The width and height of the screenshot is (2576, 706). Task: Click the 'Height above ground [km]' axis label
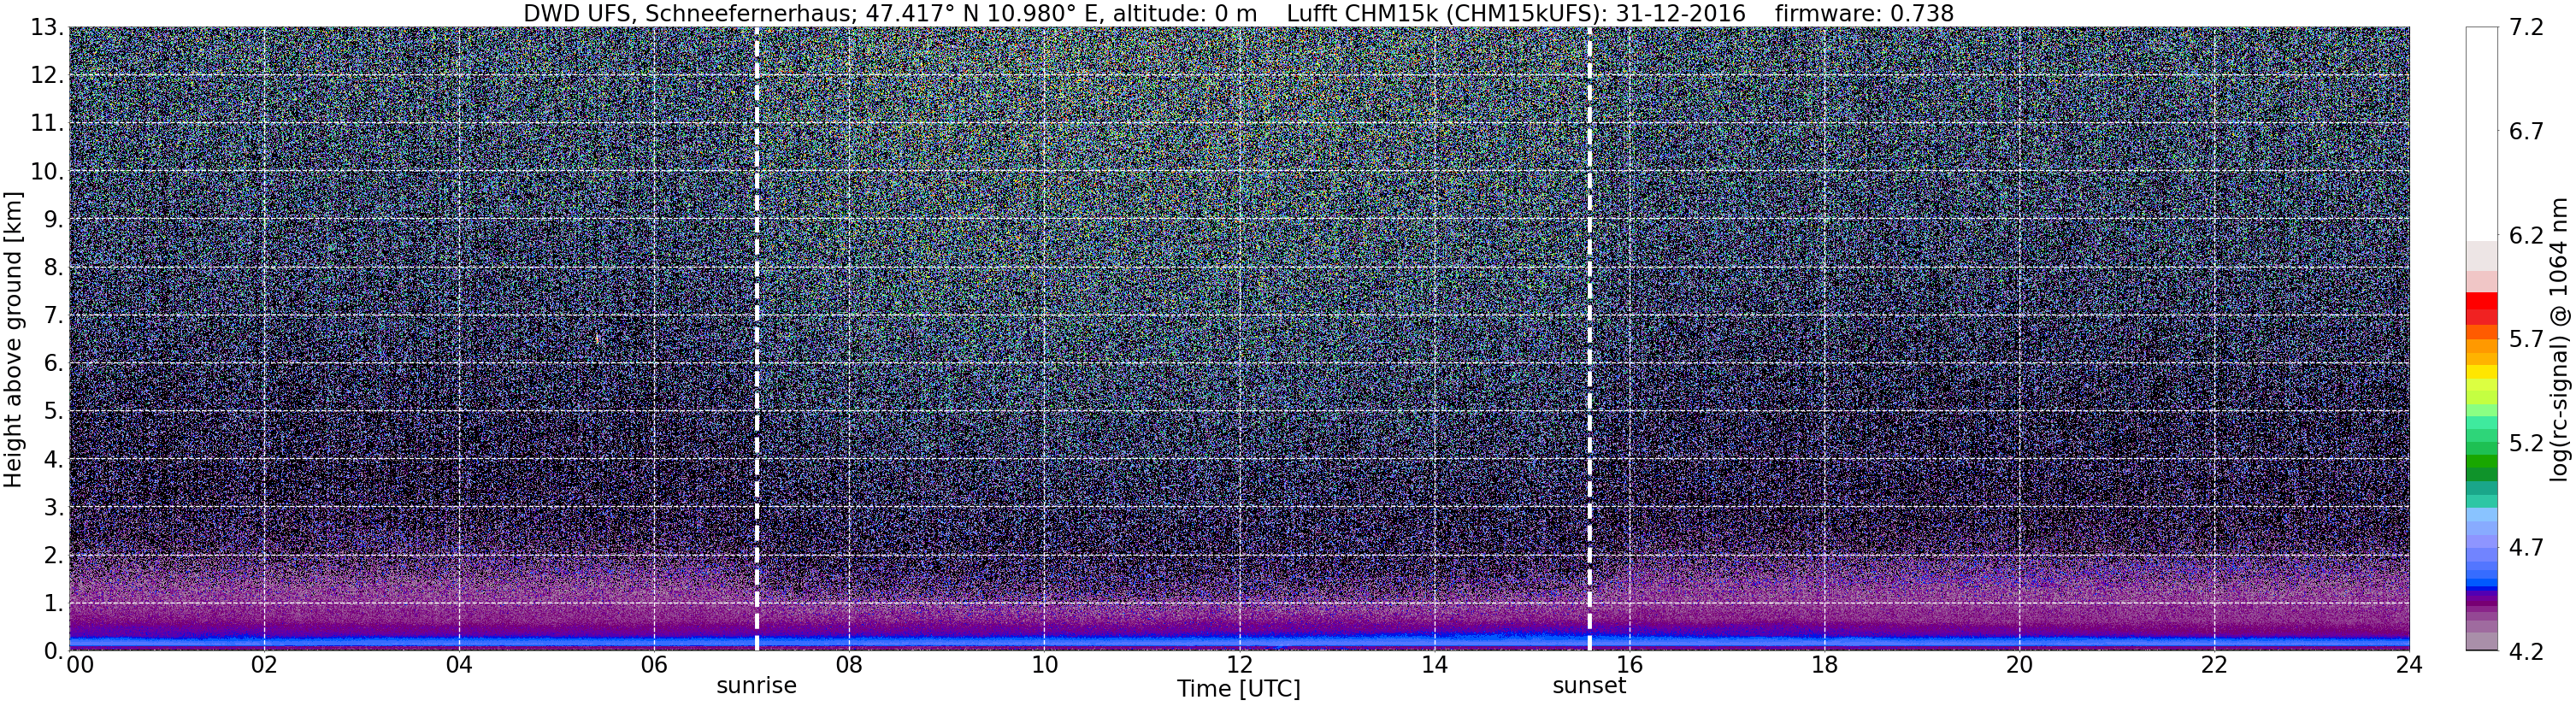[13, 339]
